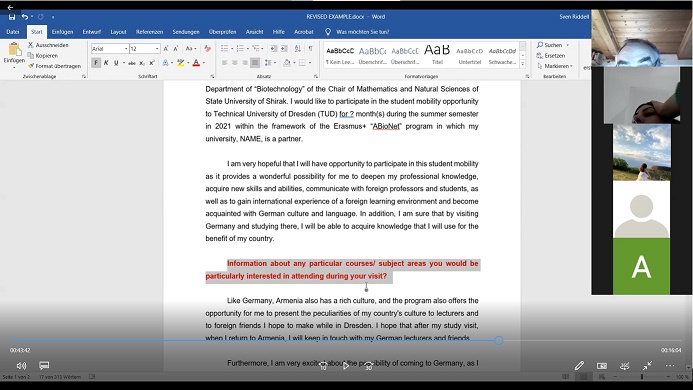
Task: Toggle underline (U) formatting
Action: tap(116, 63)
